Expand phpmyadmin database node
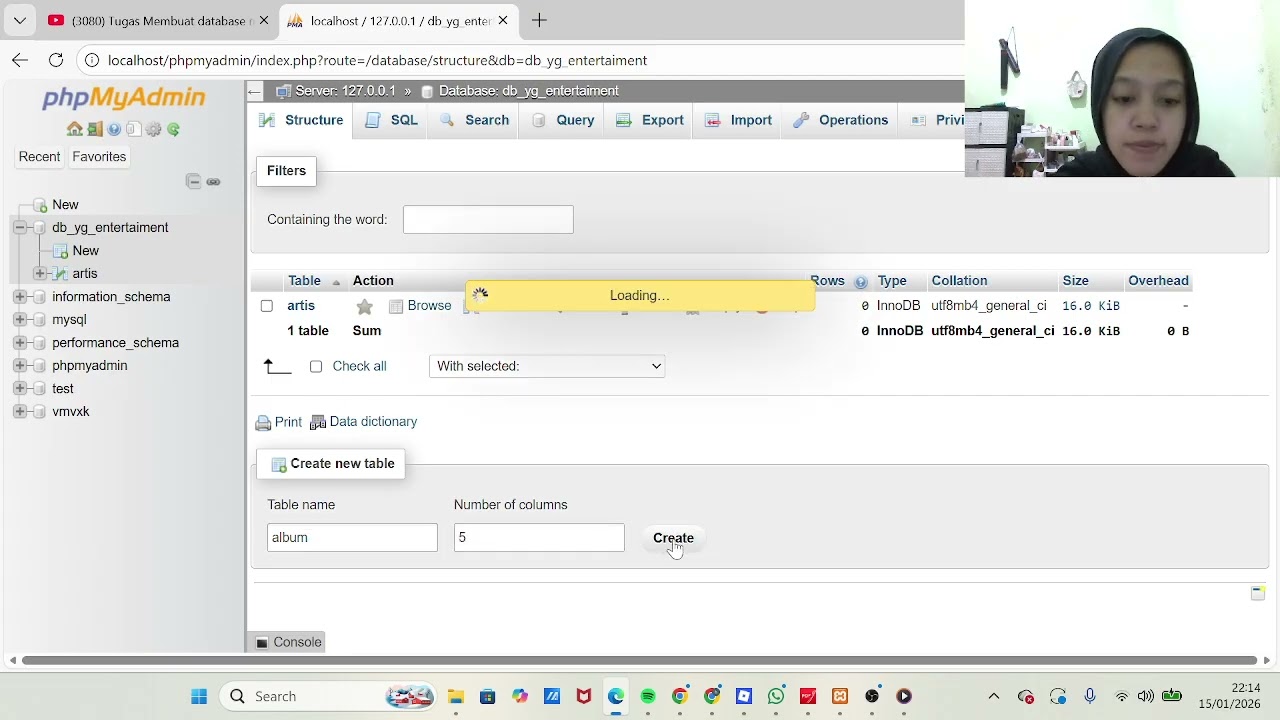This screenshot has height=720, width=1280. (x=20, y=366)
